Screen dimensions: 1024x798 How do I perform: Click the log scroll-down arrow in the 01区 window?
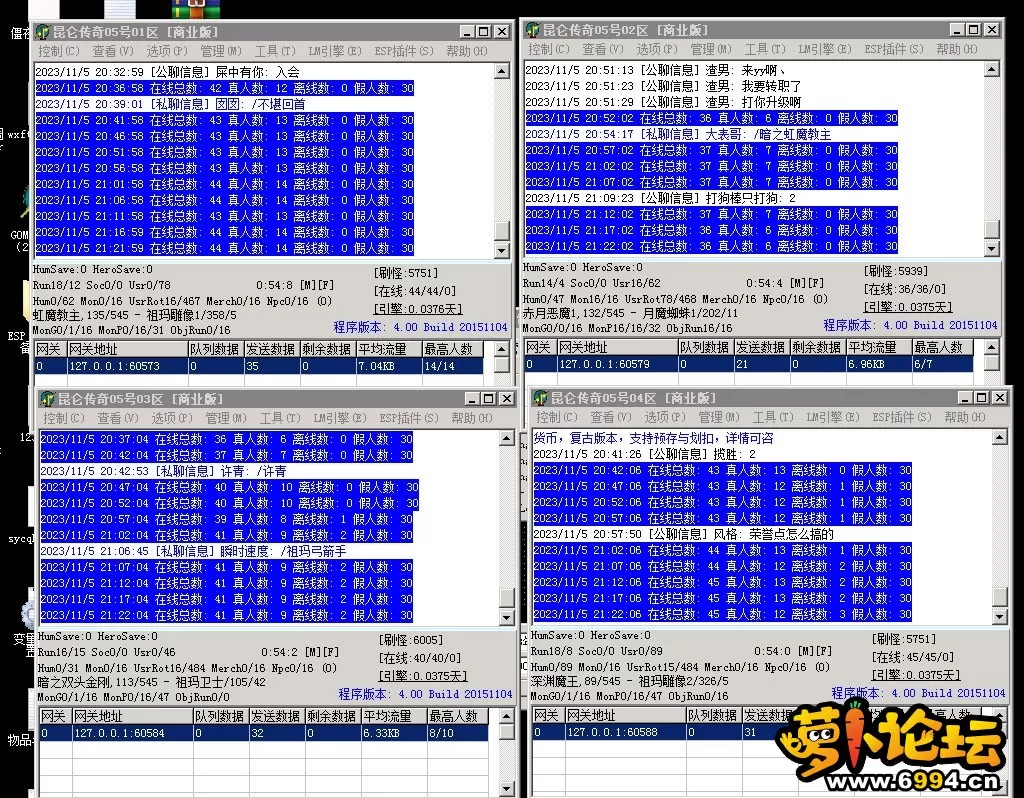pyautogui.click(x=502, y=250)
